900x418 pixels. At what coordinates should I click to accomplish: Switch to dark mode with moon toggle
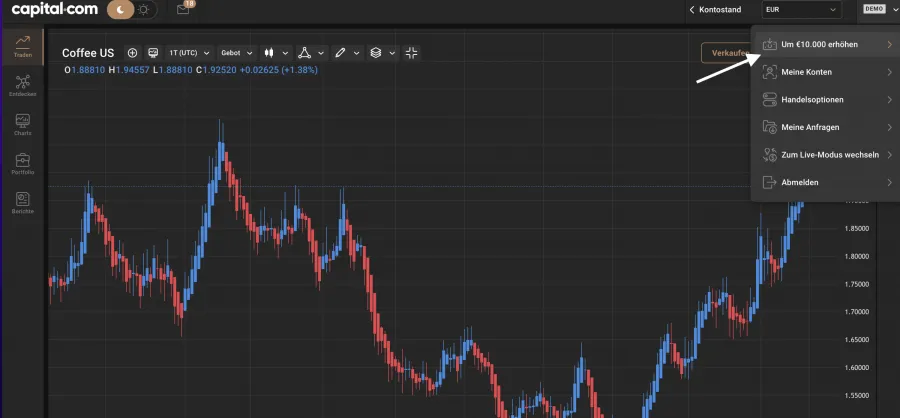pos(121,9)
